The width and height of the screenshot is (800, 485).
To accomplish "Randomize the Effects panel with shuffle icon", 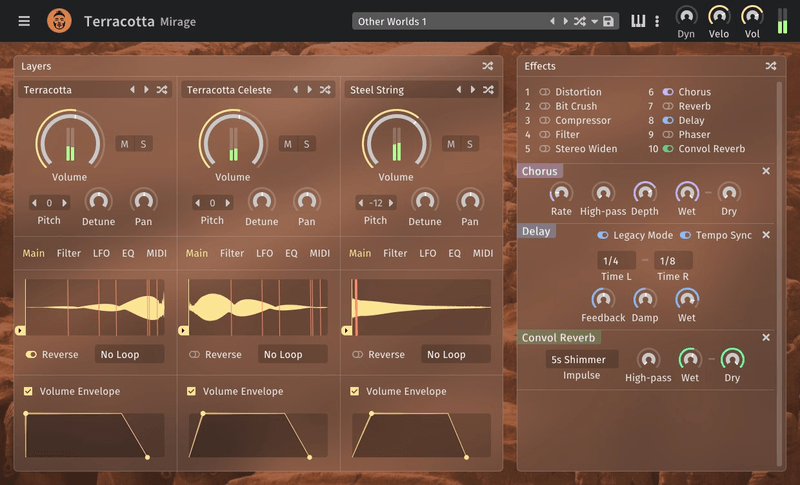I will tap(771, 66).
